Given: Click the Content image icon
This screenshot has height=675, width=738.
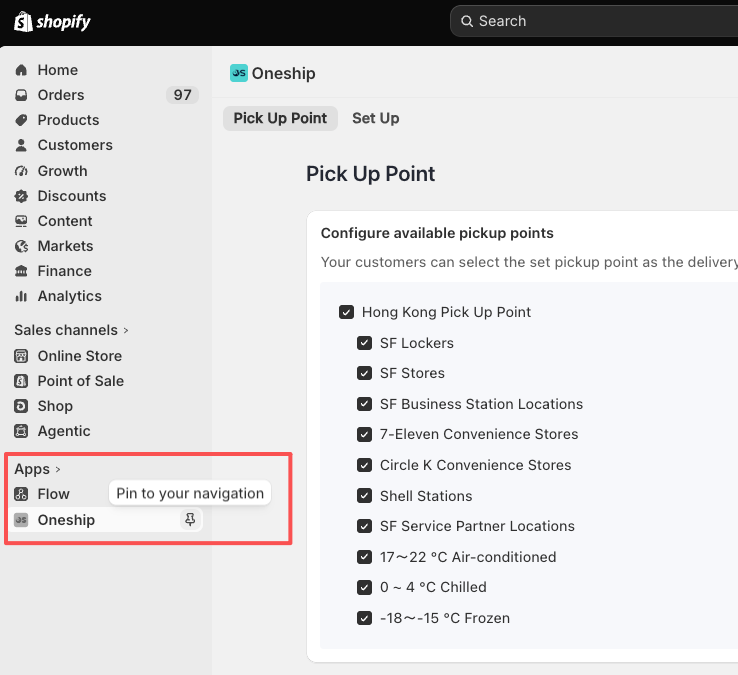Looking at the screenshot, I should point(21,221).
